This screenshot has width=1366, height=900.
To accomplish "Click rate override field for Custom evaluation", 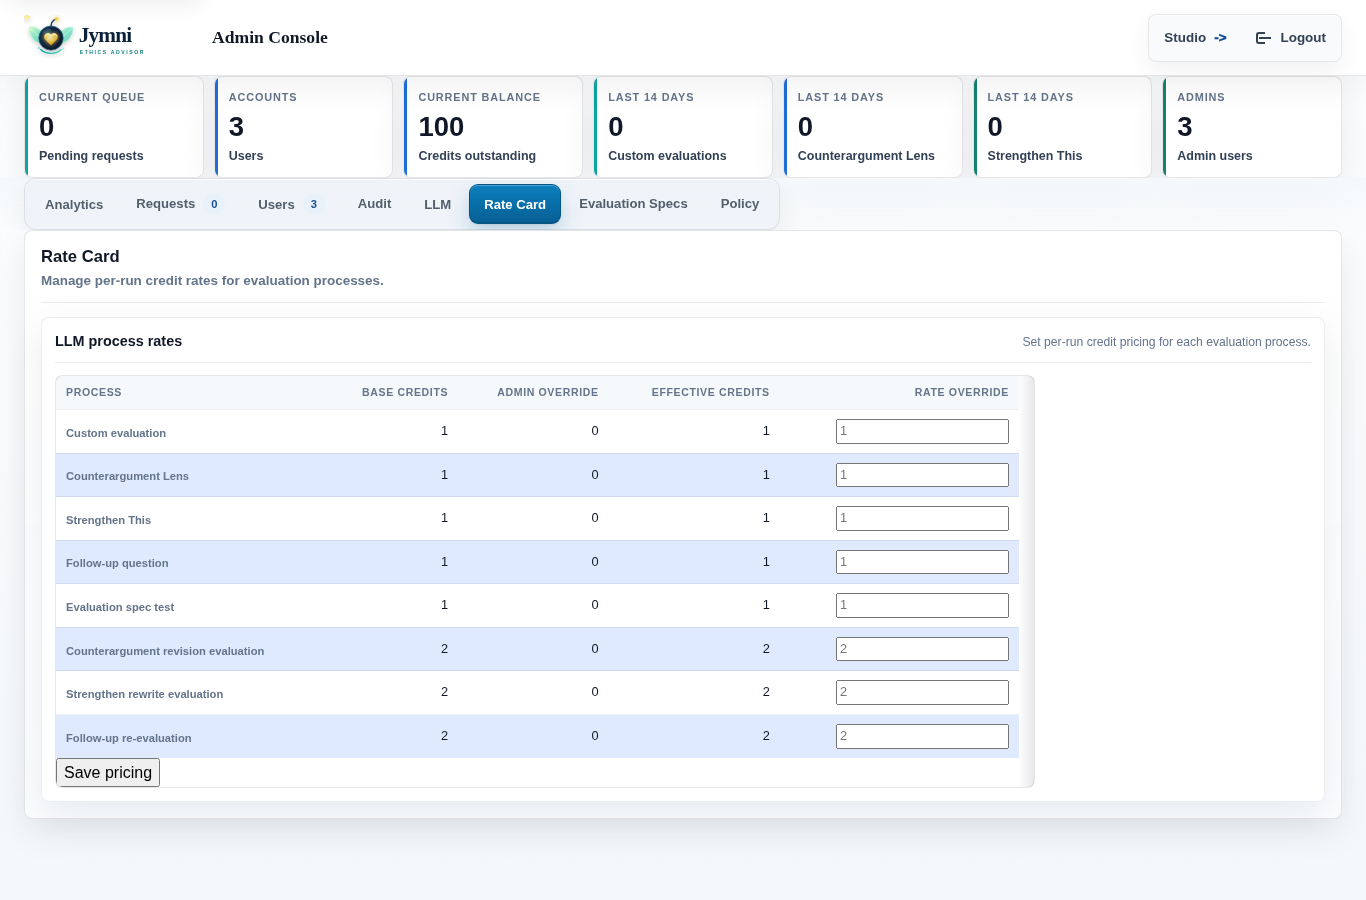I will 922,431.
